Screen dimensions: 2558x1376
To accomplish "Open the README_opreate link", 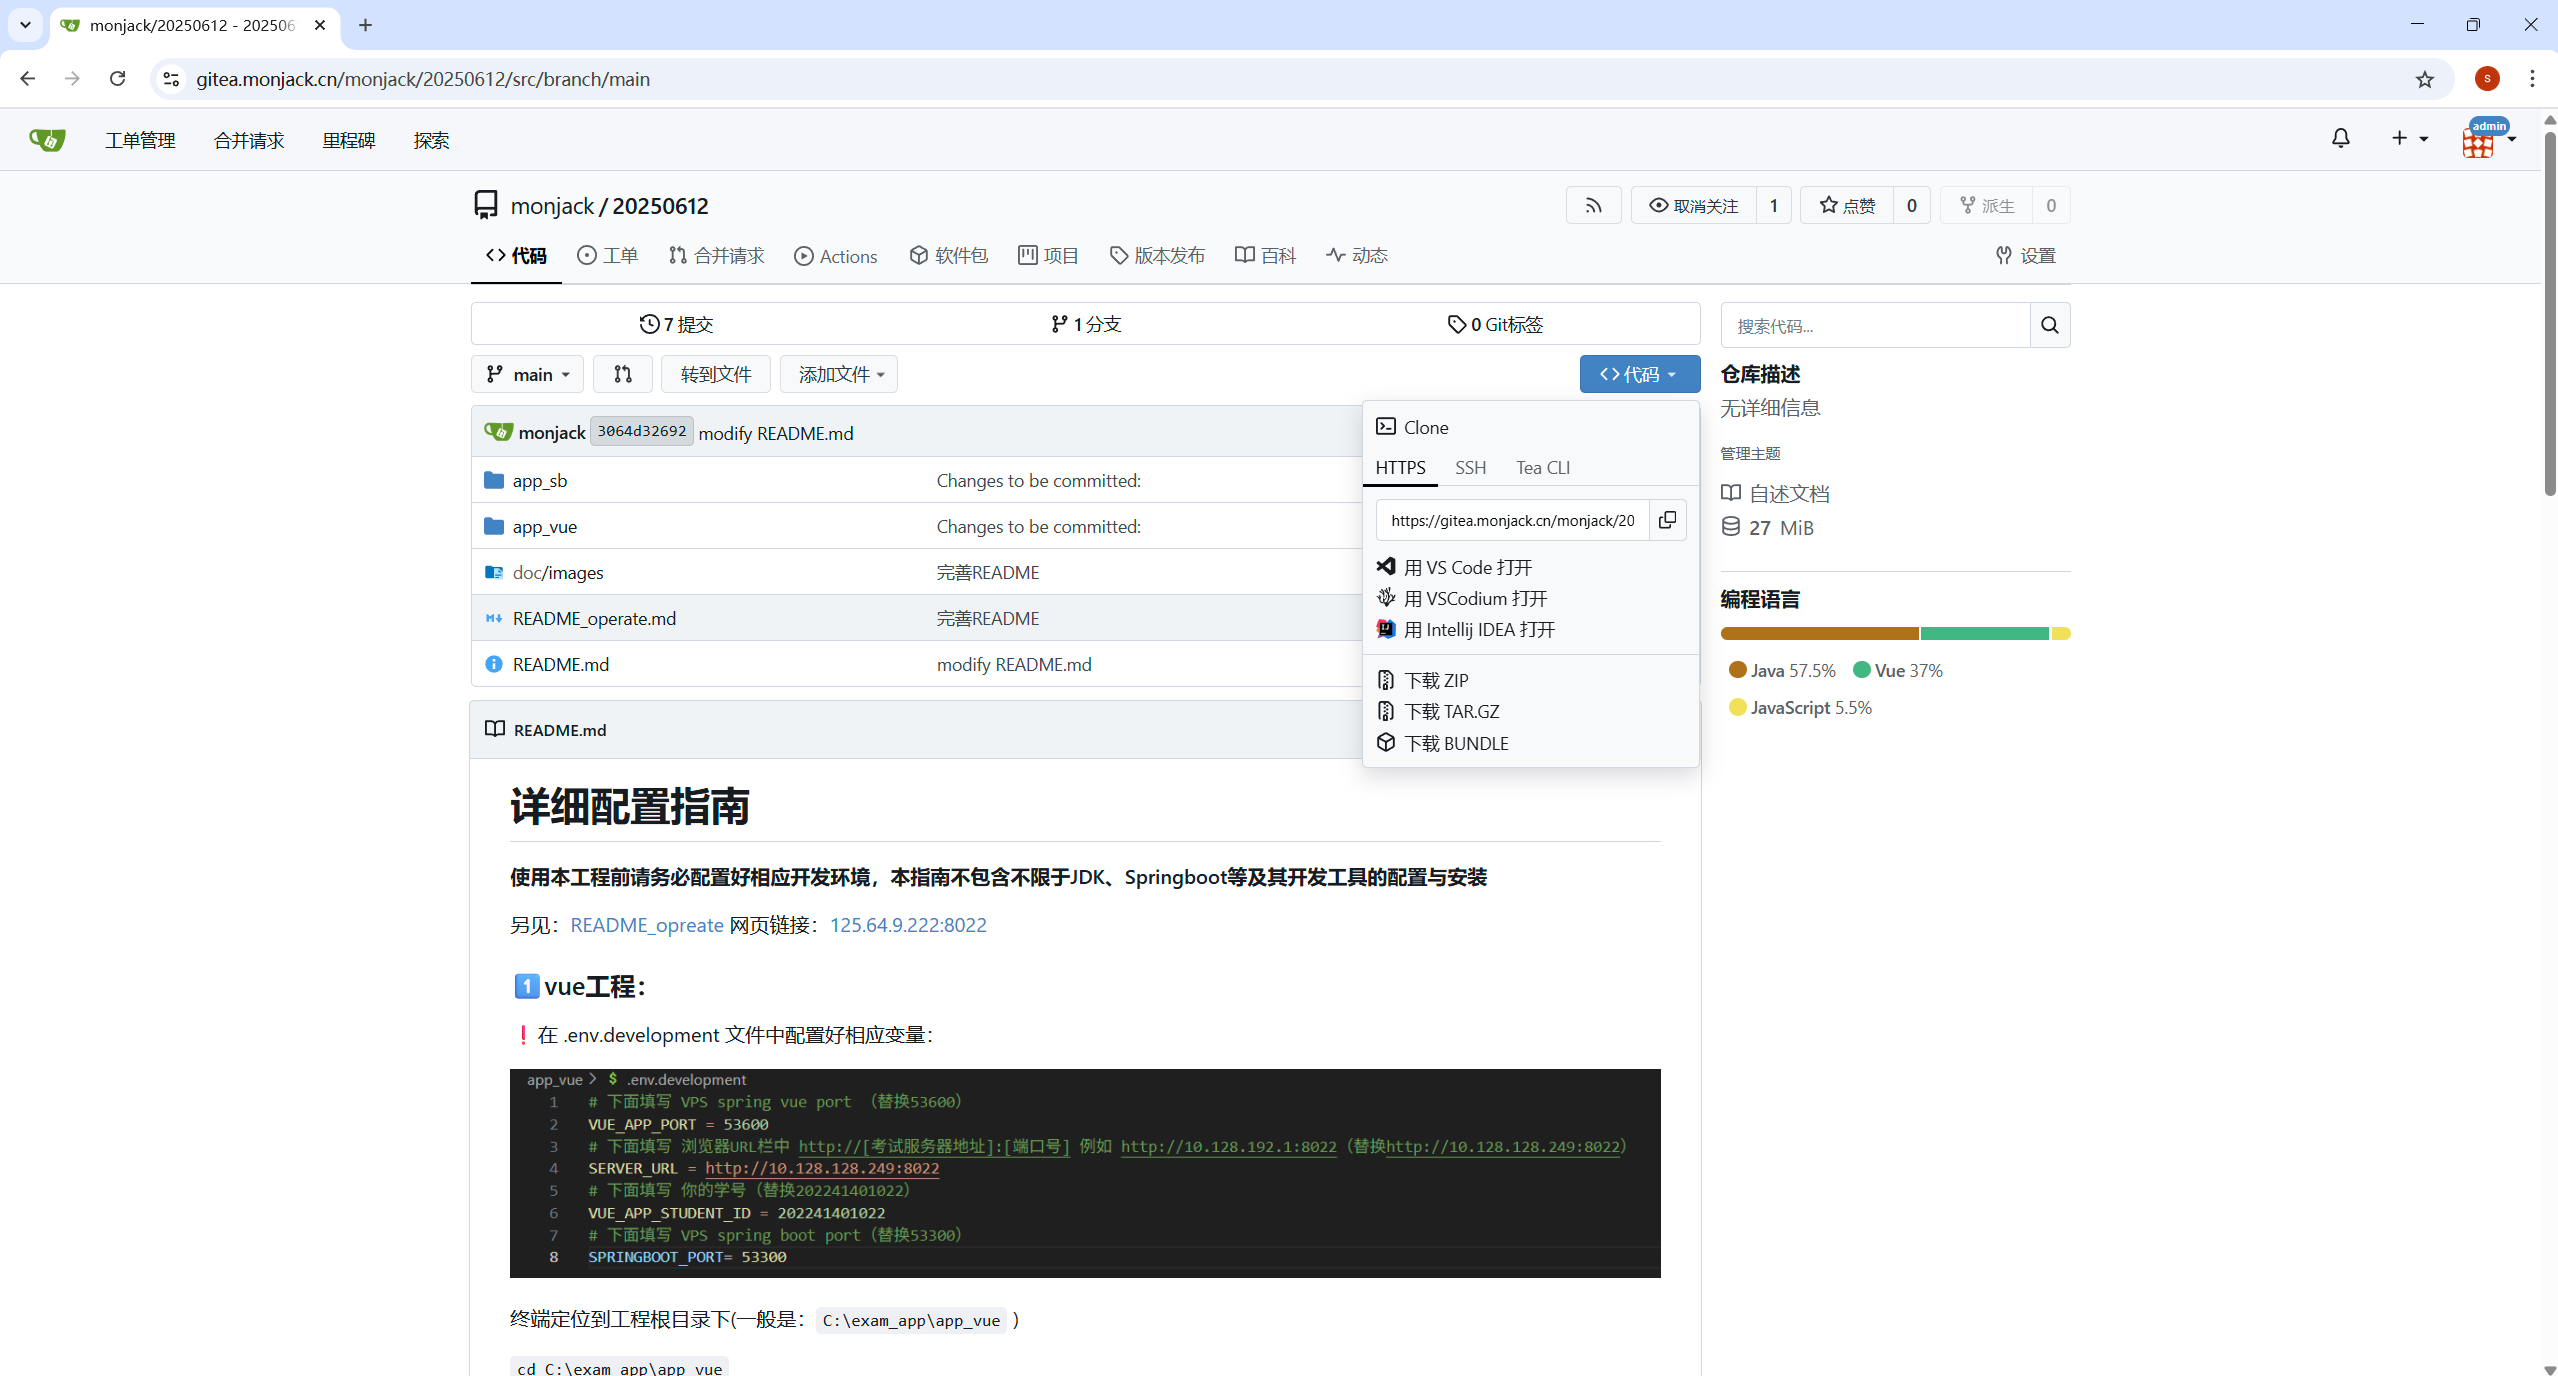I will click(646, 925).
